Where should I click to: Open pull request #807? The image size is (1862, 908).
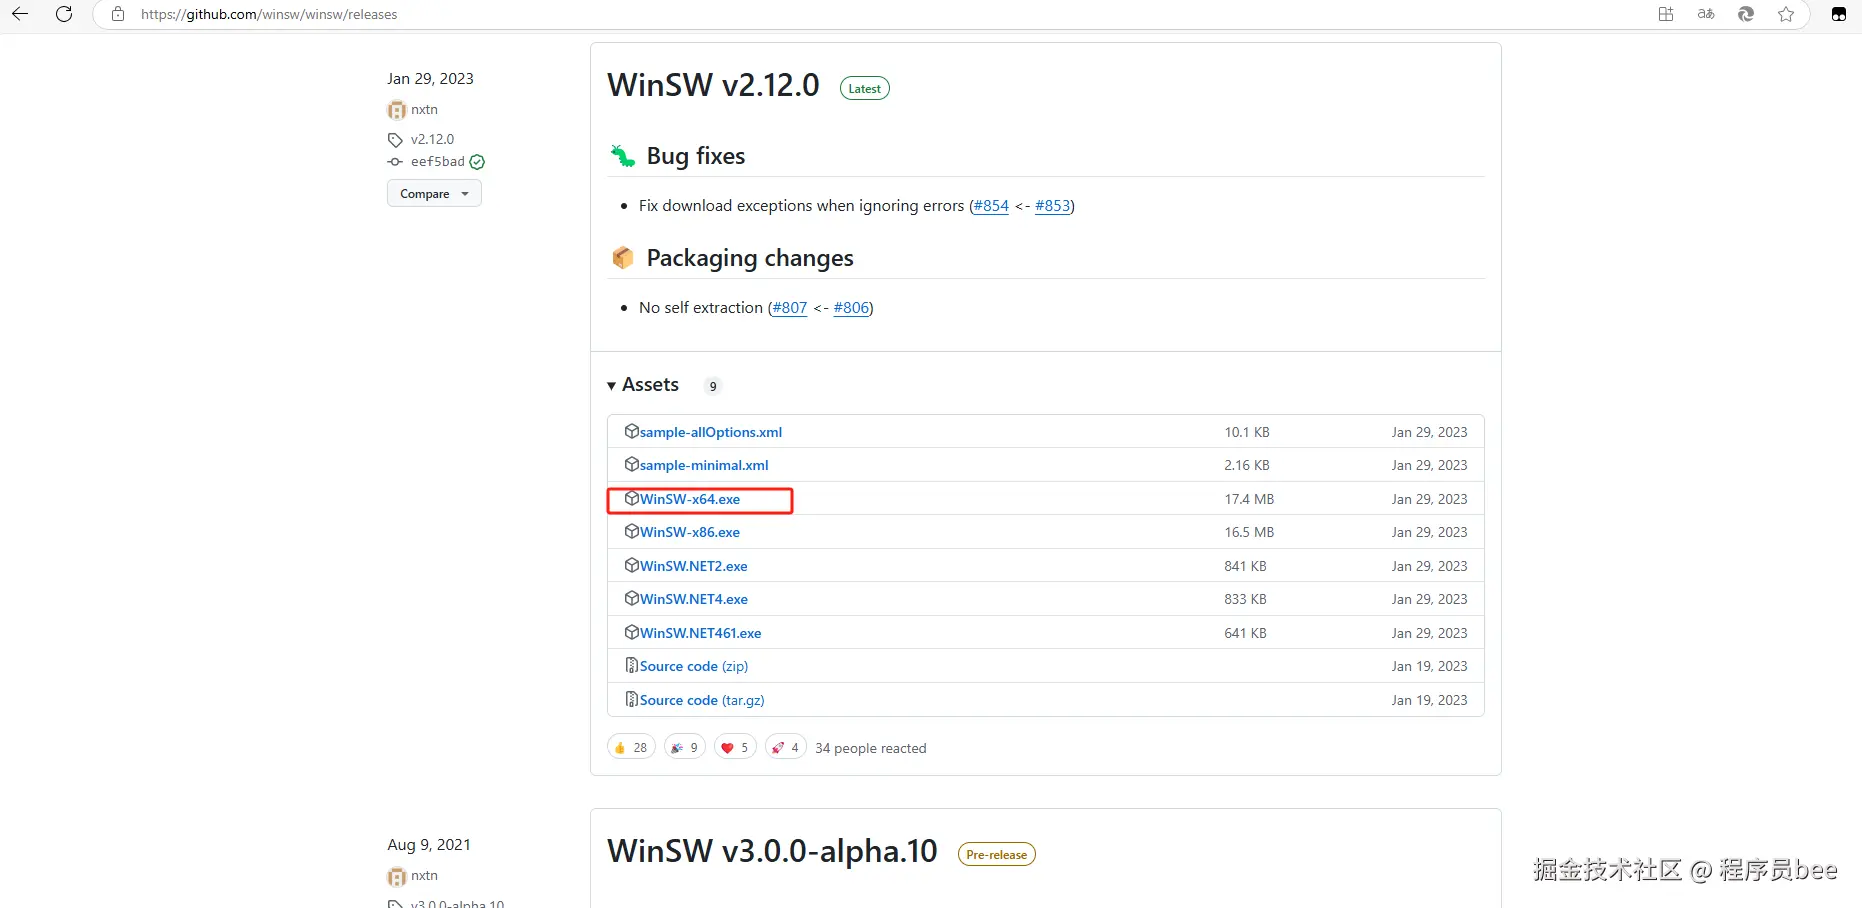[x=790, y=308]
